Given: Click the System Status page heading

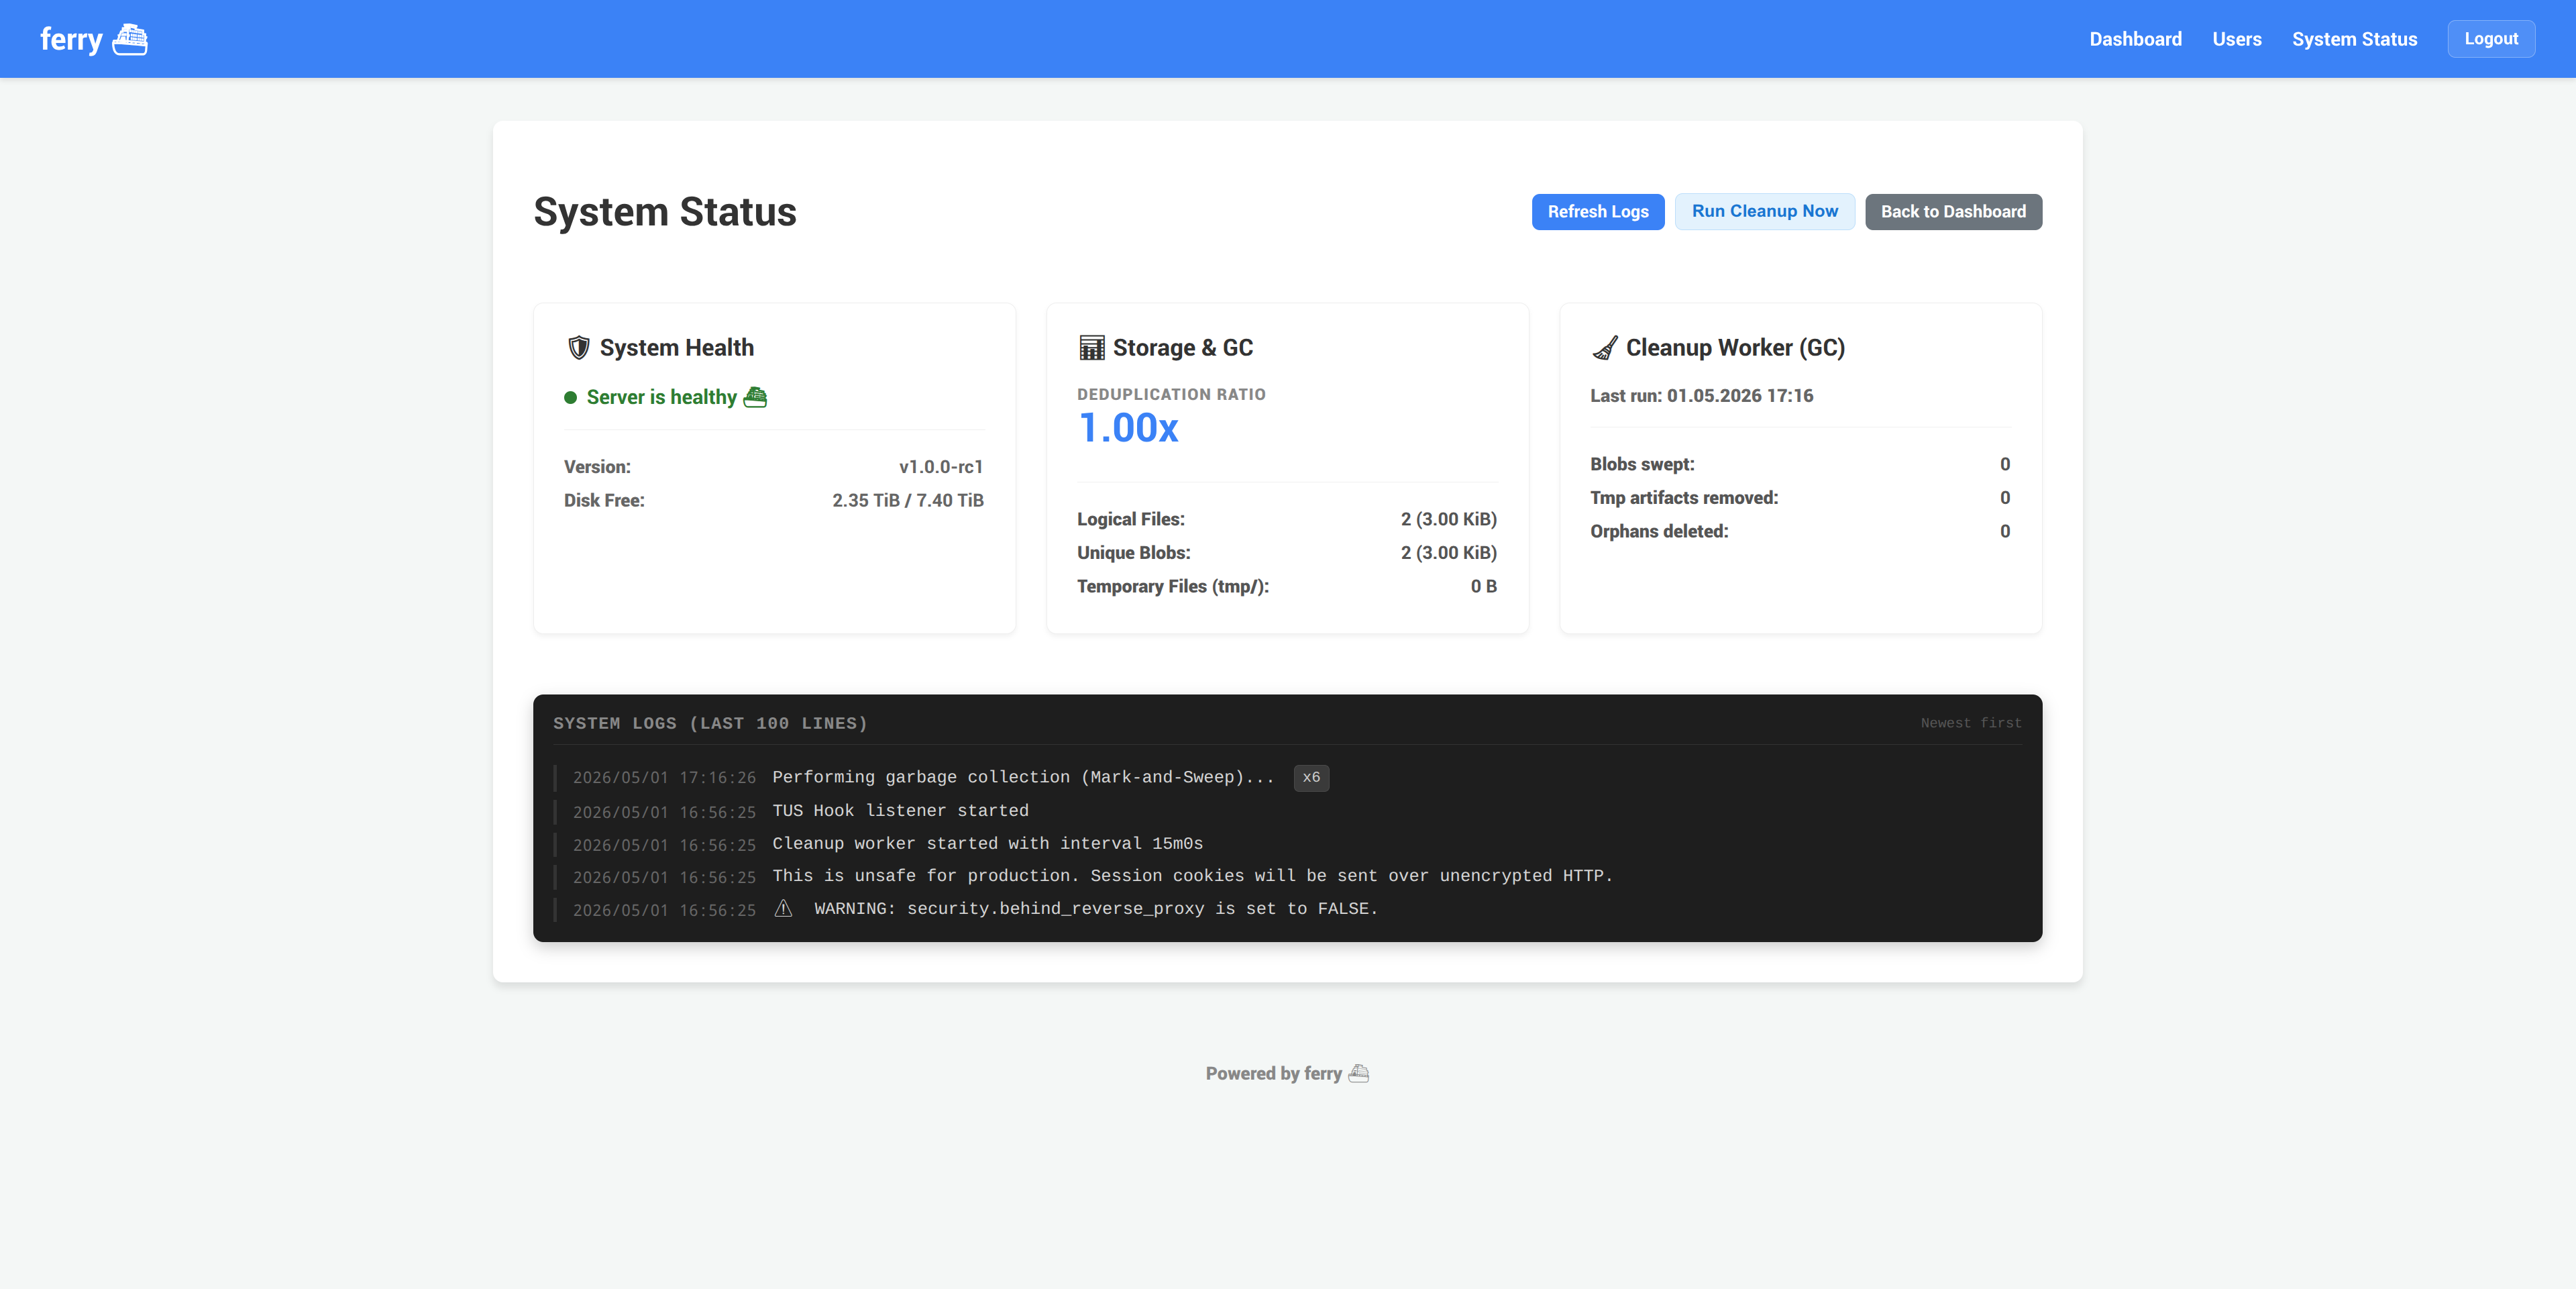Looking at the screenshot, I should point(665,212).
